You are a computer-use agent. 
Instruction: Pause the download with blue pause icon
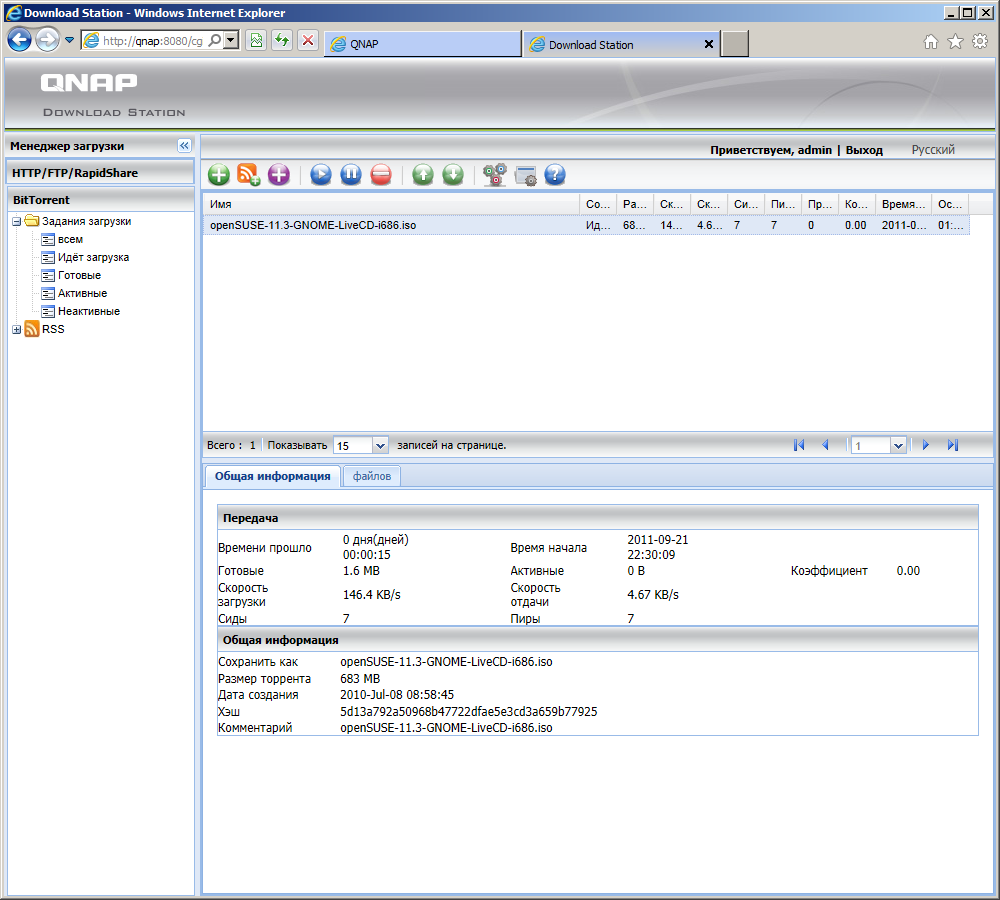pyautogui.click(x=351, y=175)
